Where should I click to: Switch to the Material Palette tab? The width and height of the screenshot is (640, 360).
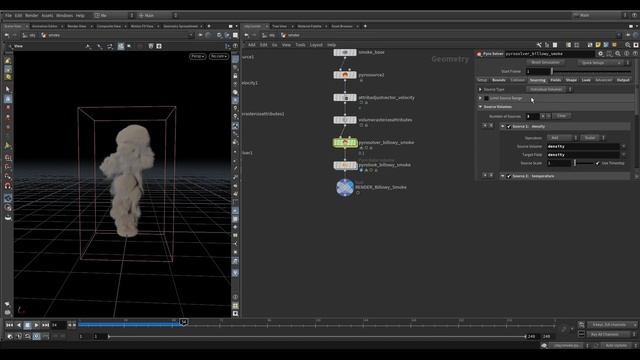[x=309, y=26]
